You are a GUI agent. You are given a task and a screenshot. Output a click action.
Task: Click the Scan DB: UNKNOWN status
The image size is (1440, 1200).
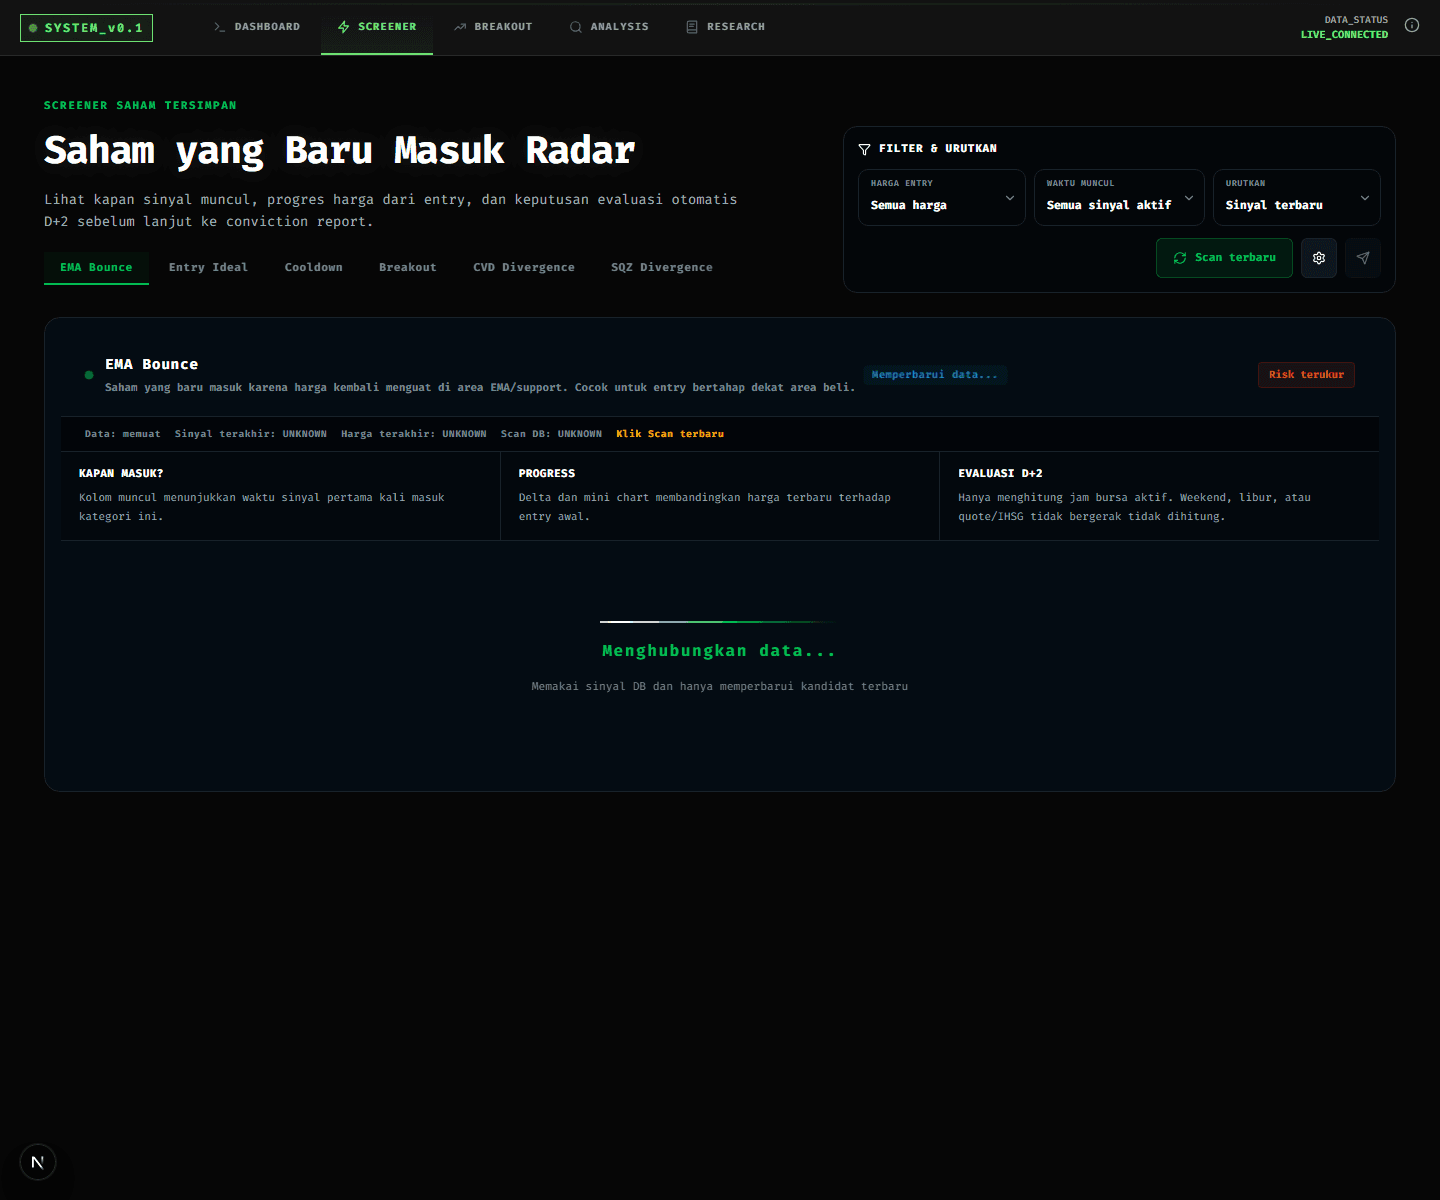click(551, 434)
